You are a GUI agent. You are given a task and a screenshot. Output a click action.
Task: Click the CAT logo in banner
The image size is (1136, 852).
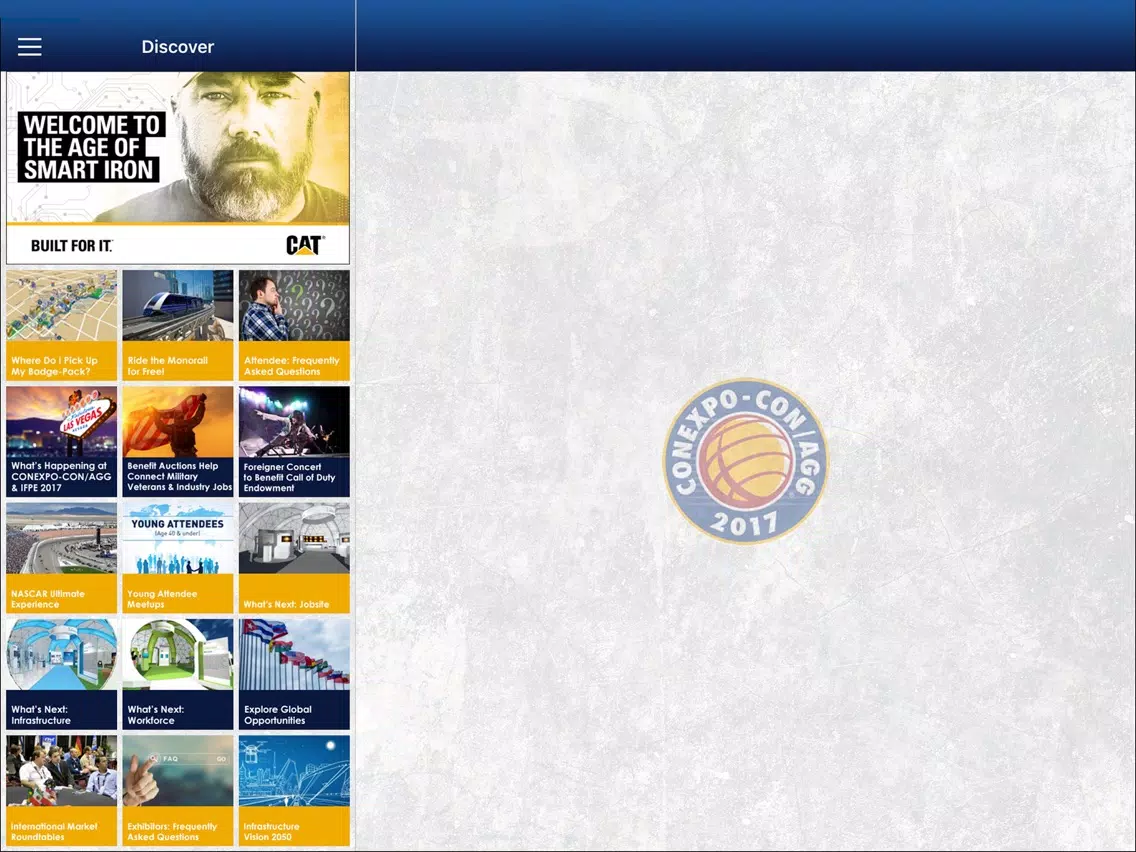(x=305, y=246)
